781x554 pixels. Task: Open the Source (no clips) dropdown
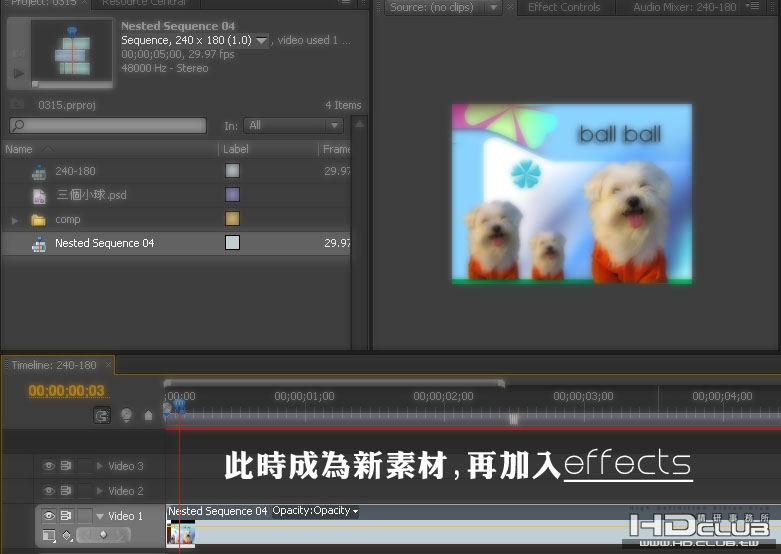click(x=494, y=7)
